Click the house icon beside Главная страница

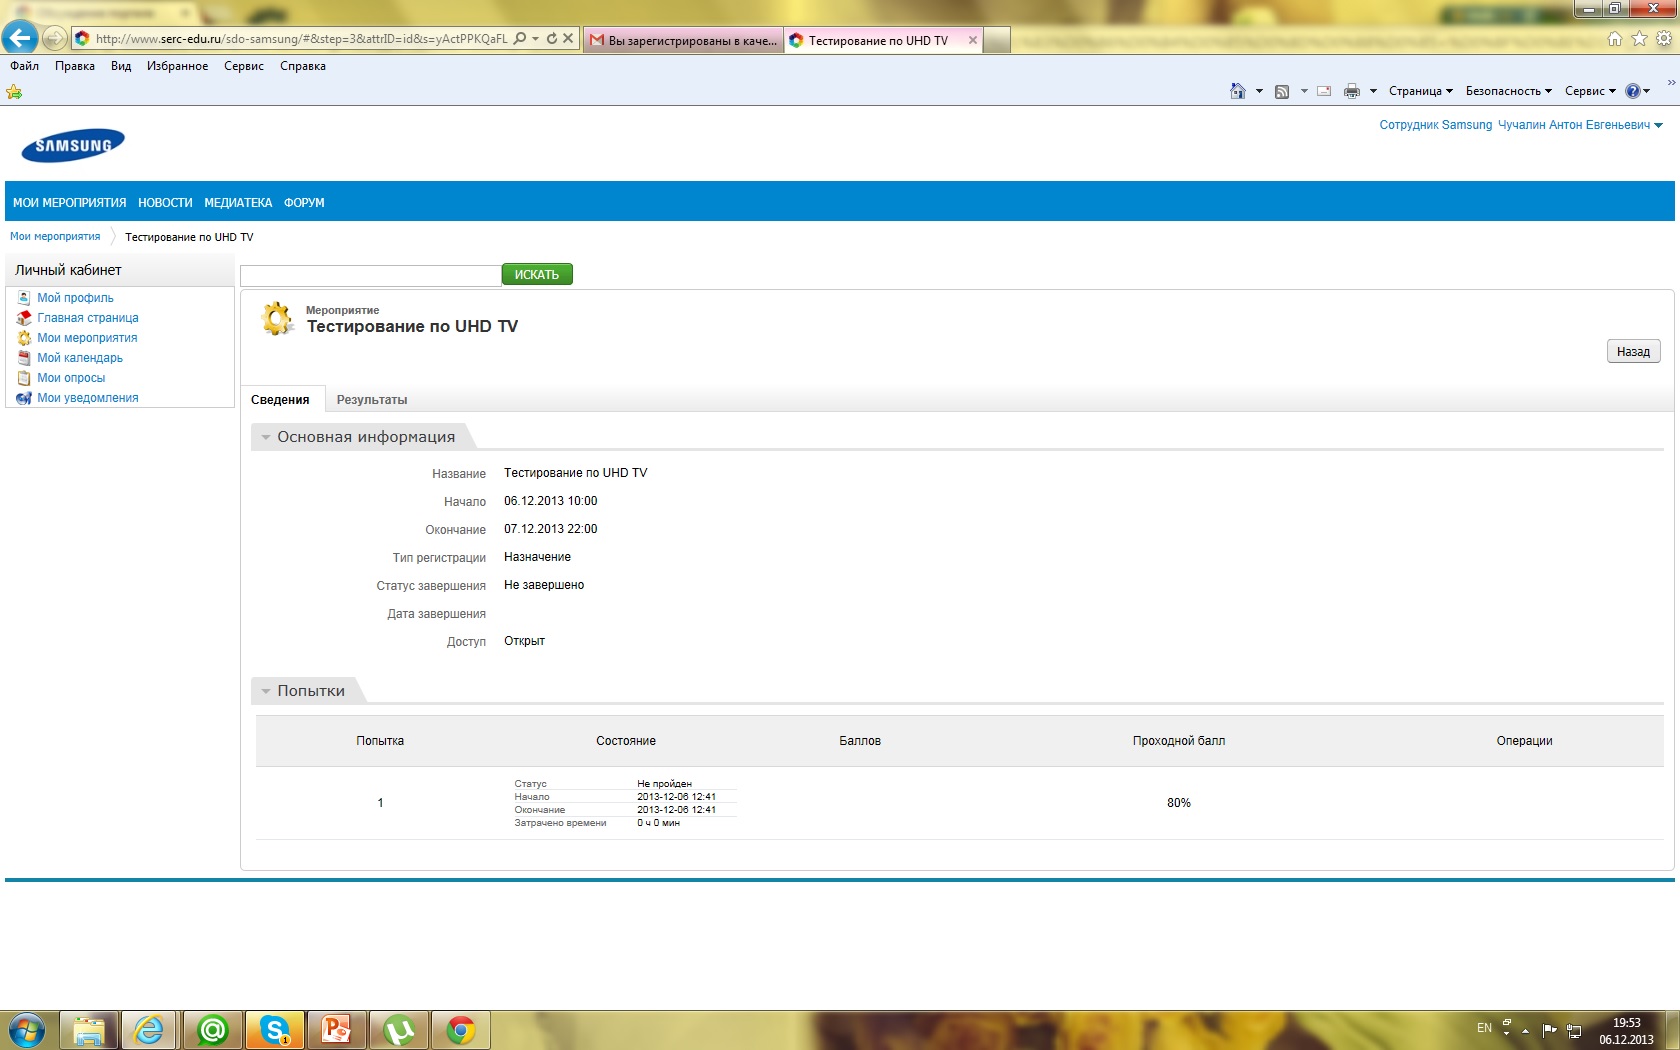click(x=24, y=318)
